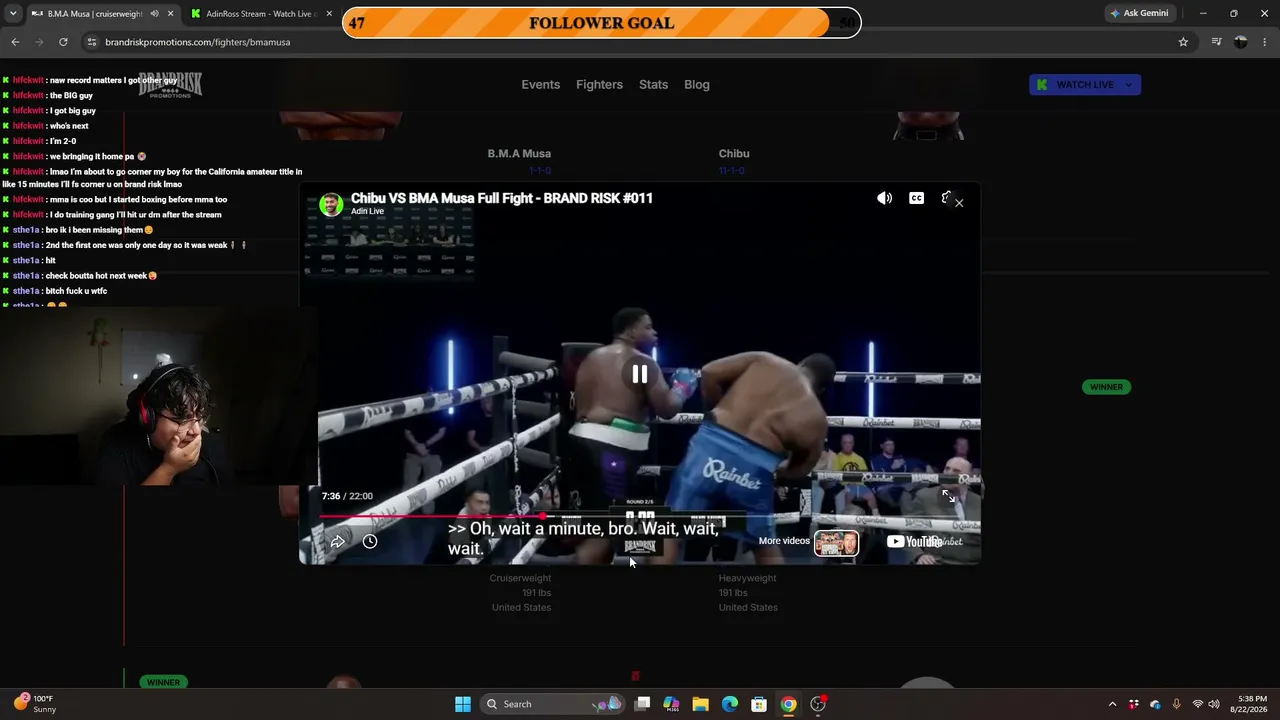Image resolution: width=1280 pixels, height=720 pixels.
Task: Click the Chrome taskbar icon
Action: pos(788,704)
